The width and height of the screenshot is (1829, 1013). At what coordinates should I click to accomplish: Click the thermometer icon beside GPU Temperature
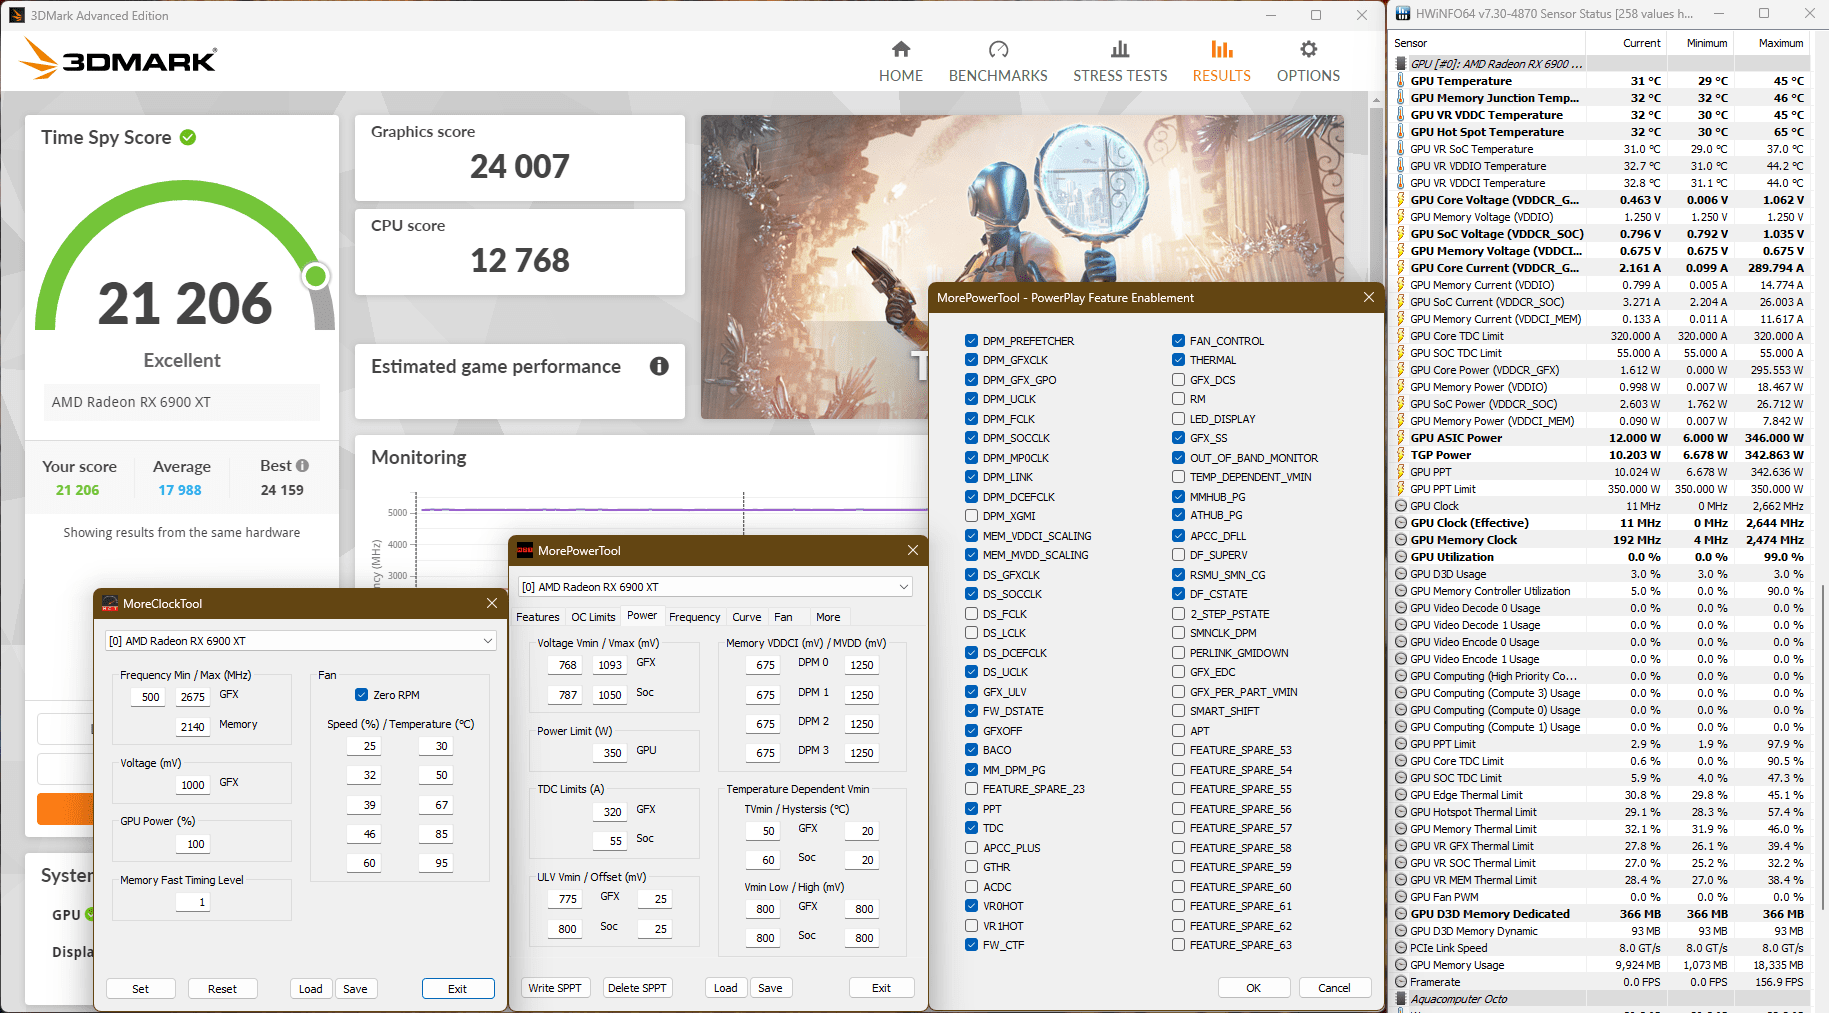[1401, 81]
